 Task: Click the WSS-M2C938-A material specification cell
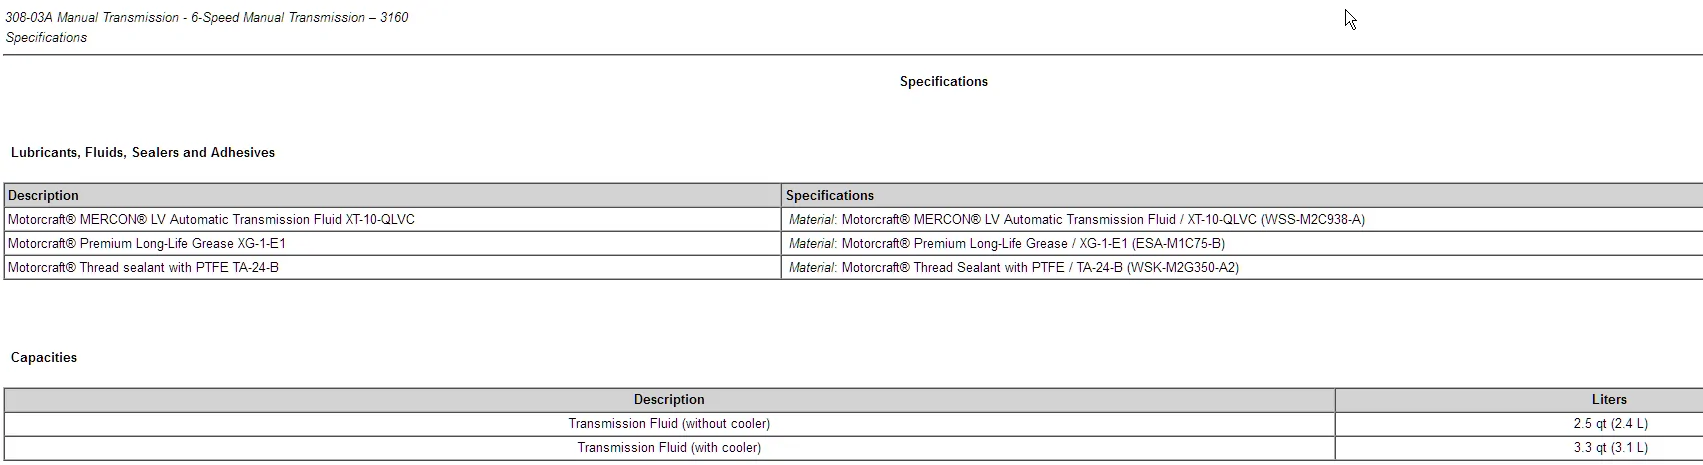pyautogui.click(x=1242, y=219)
